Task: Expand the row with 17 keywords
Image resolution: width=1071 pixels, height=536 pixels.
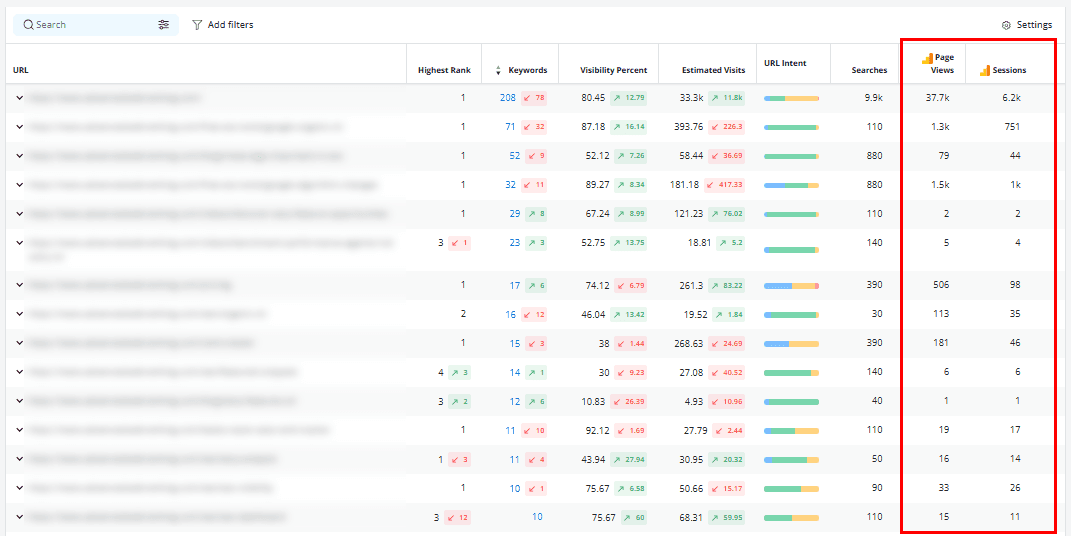Action: click(20, 285)
